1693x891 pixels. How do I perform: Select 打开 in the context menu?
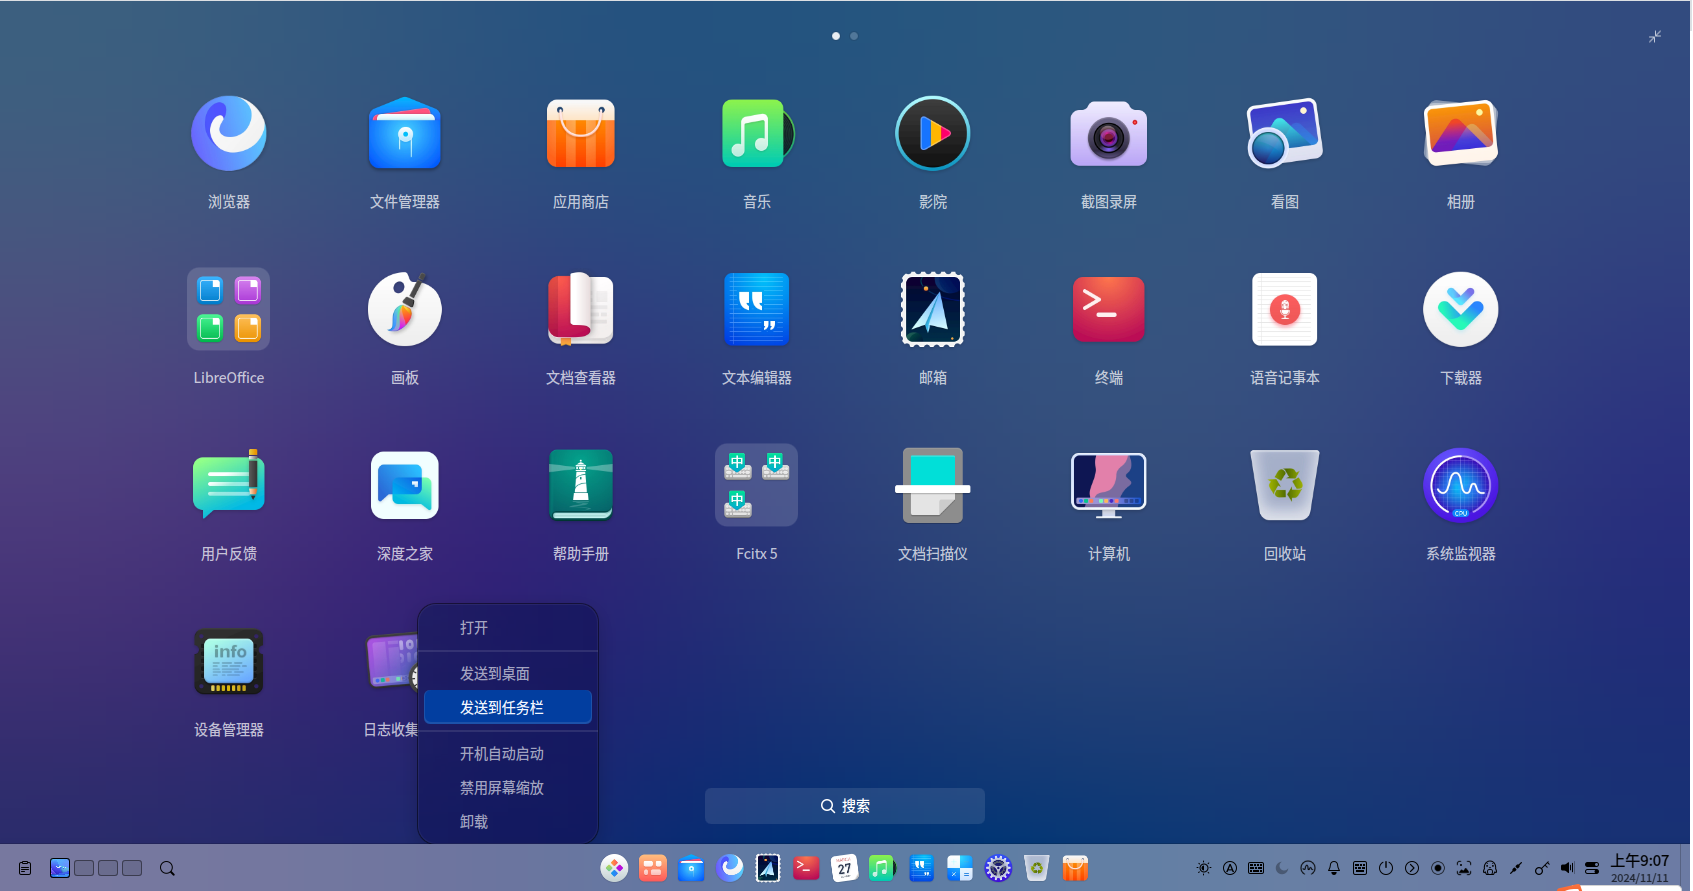(508, 628)
